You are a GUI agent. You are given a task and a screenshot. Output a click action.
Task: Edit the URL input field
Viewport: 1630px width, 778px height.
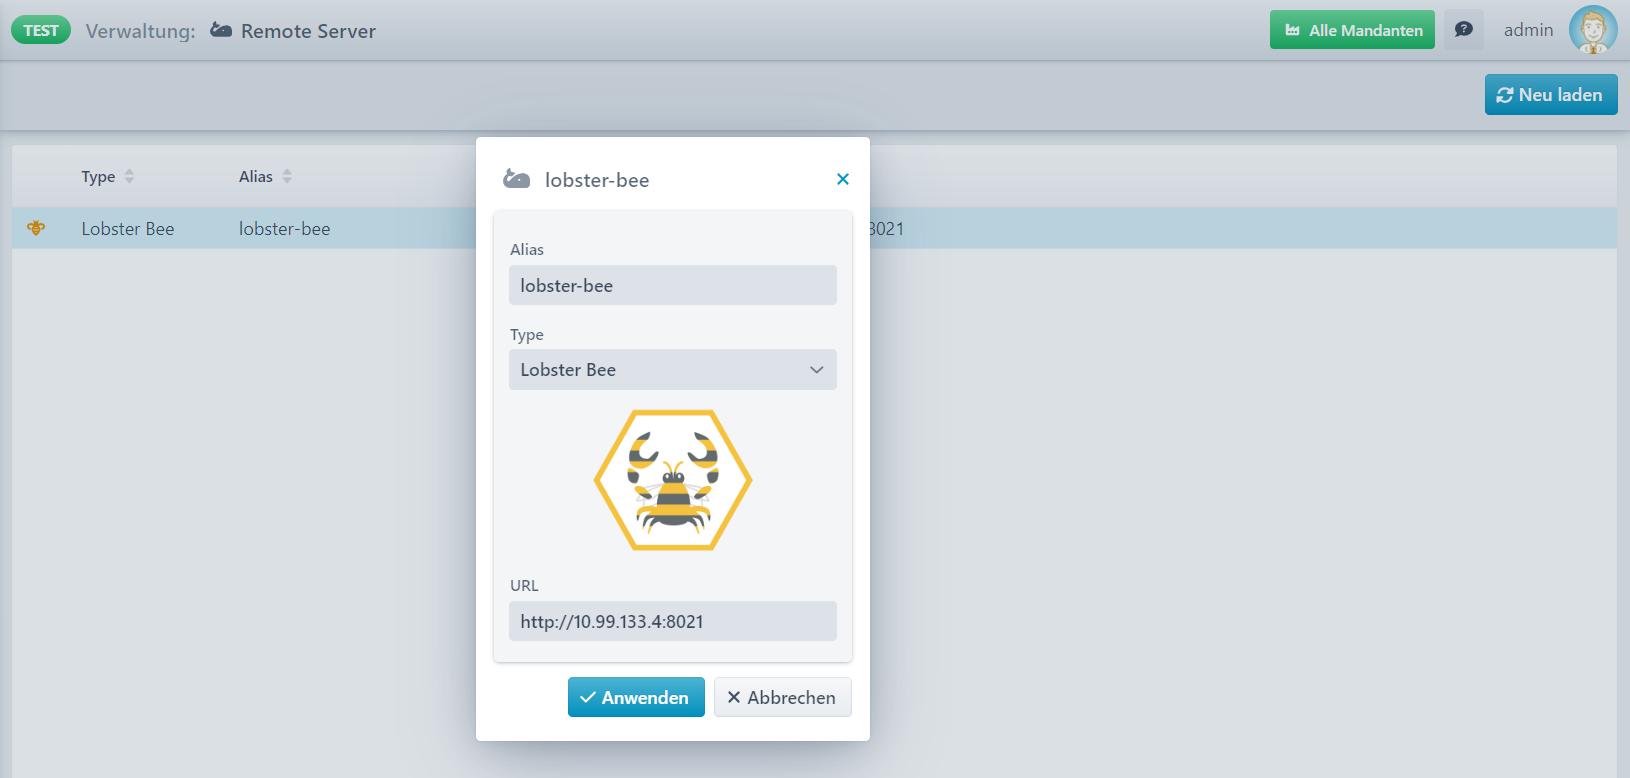pyautogui.click(x=673, y=621)
